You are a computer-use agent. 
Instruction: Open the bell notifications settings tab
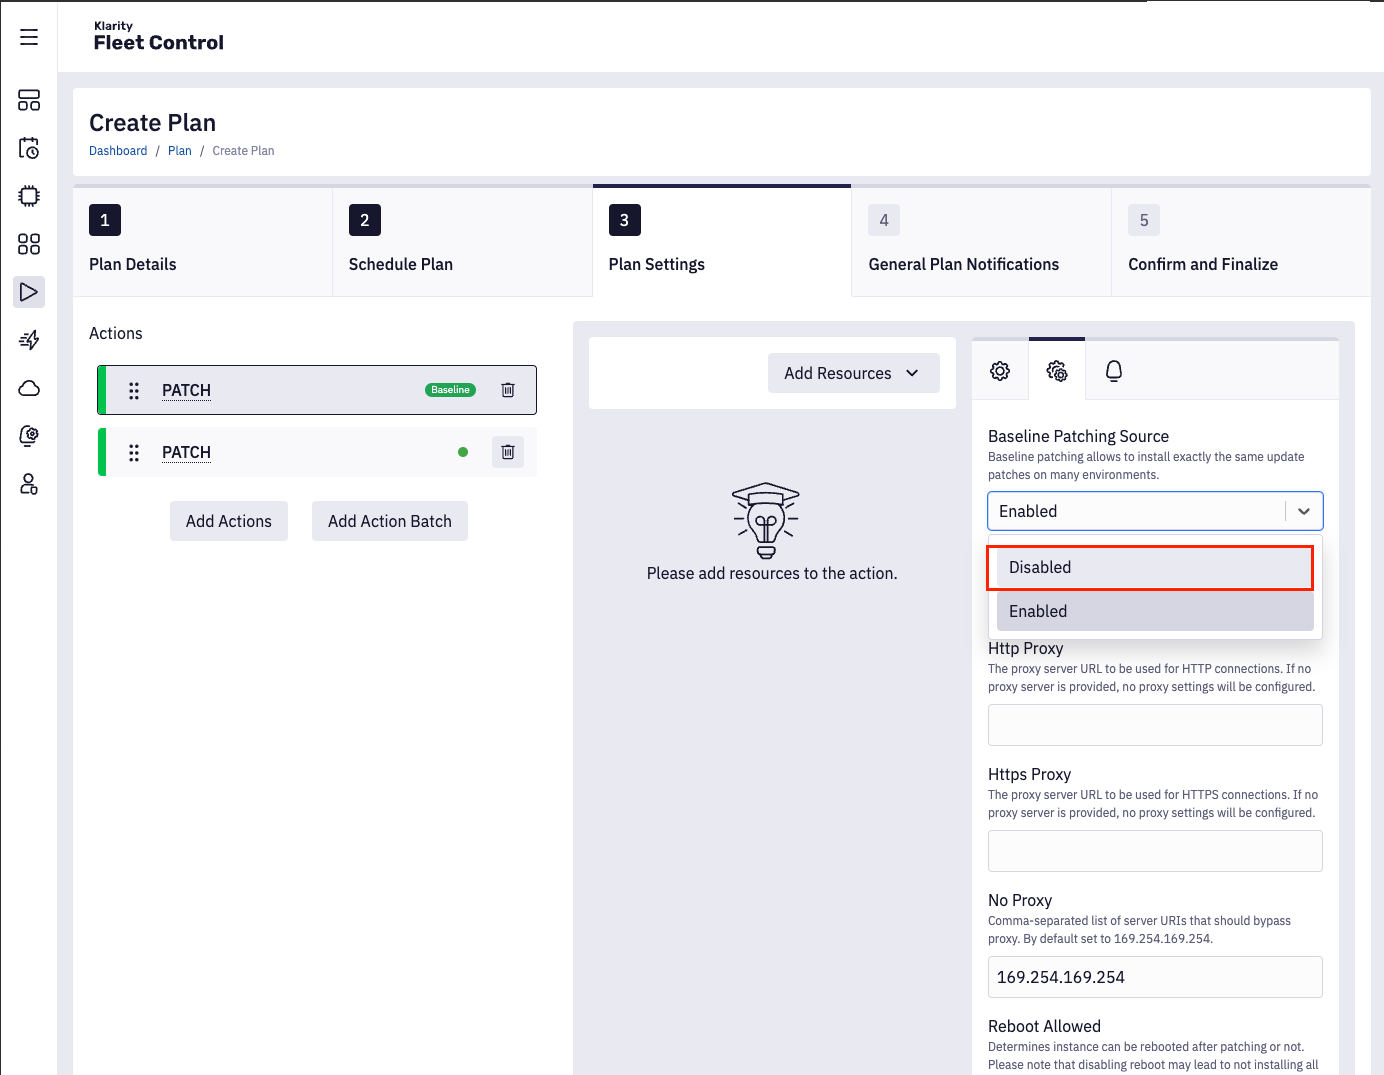click(1113, 371)
